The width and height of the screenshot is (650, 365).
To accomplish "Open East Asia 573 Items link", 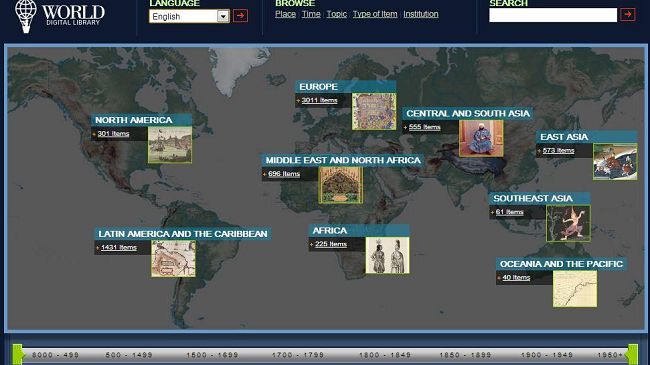I will (x=558, y=150).
